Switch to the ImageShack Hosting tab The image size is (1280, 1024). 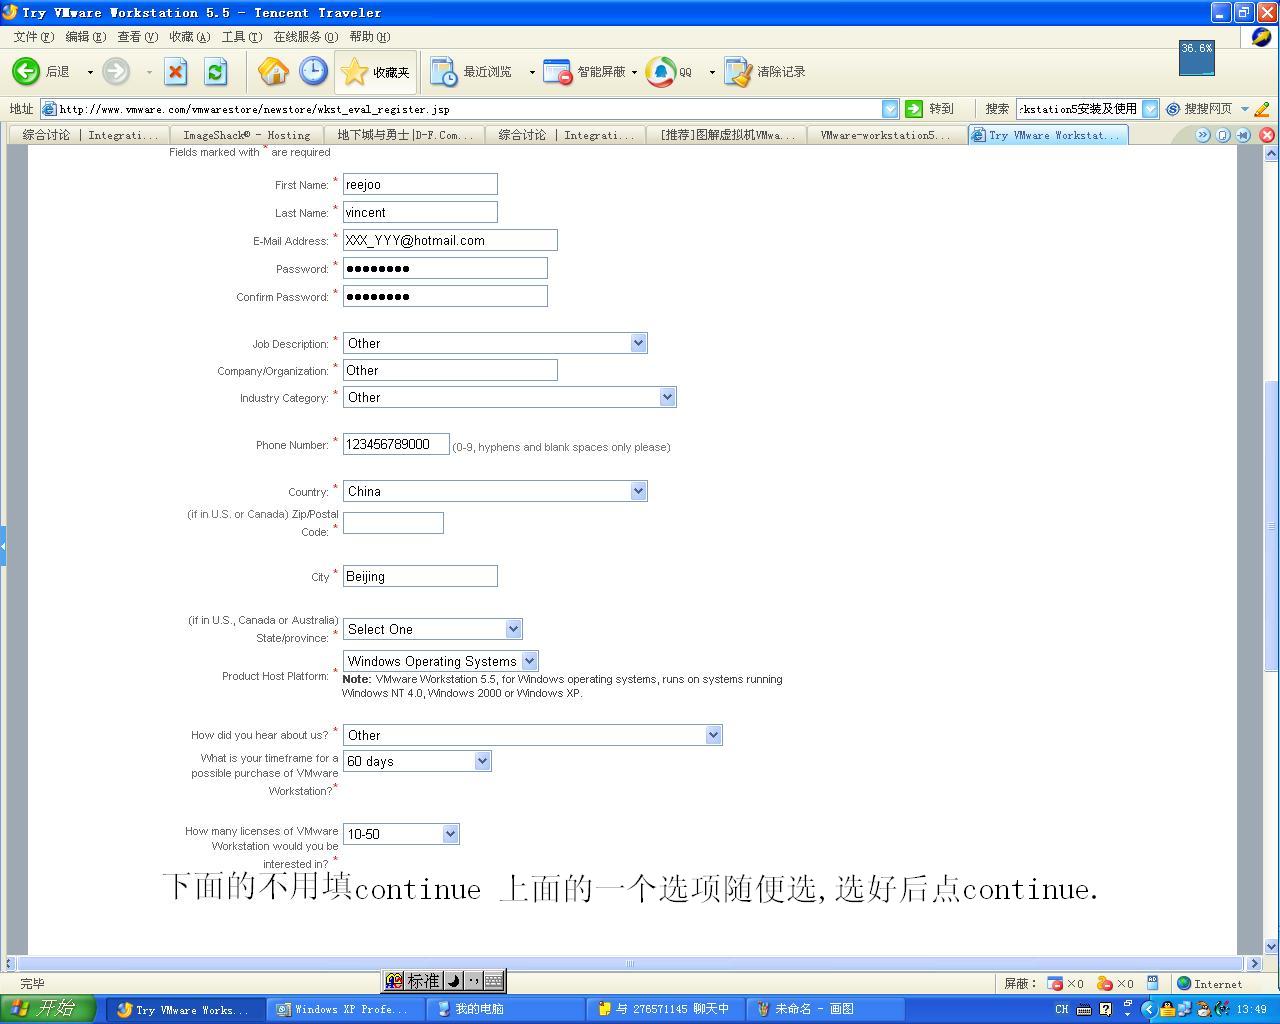pyautogui.click(x=247, y=135)
